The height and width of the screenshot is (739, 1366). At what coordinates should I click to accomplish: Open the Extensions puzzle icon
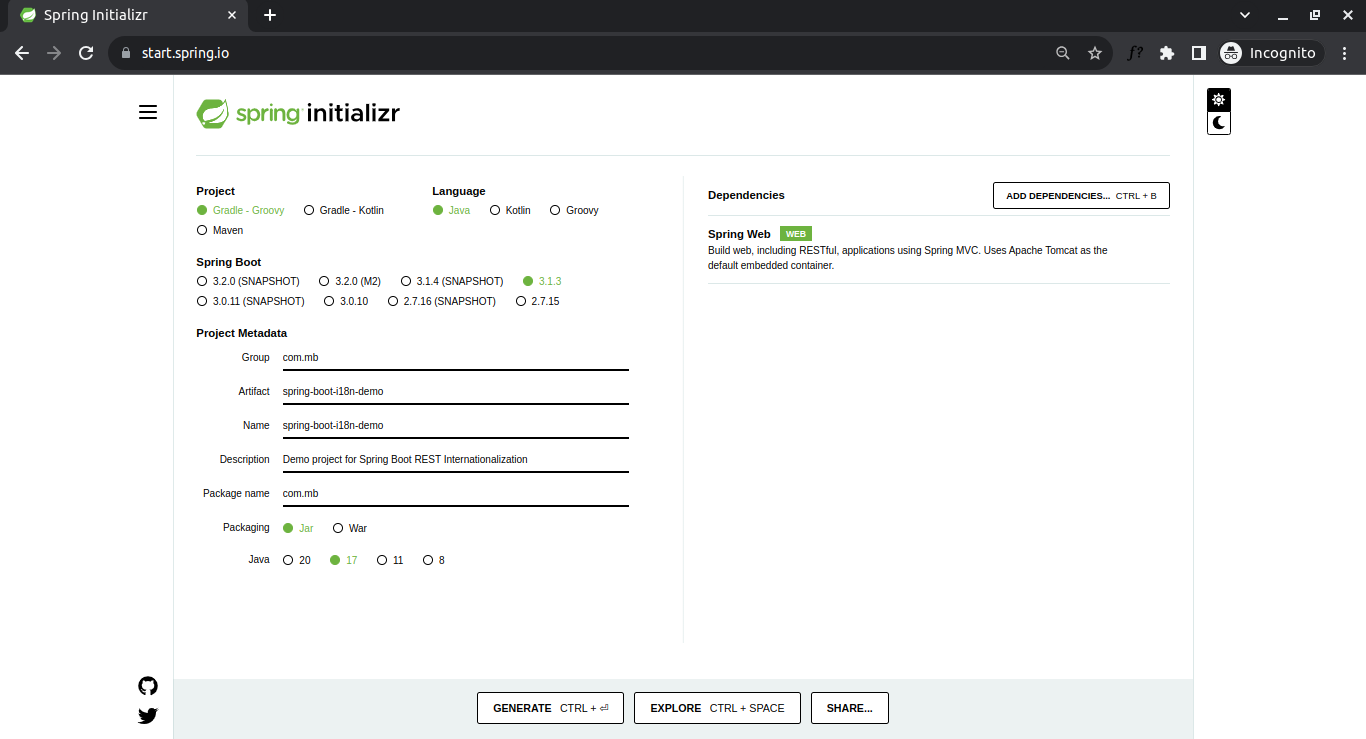point(1167,53)
